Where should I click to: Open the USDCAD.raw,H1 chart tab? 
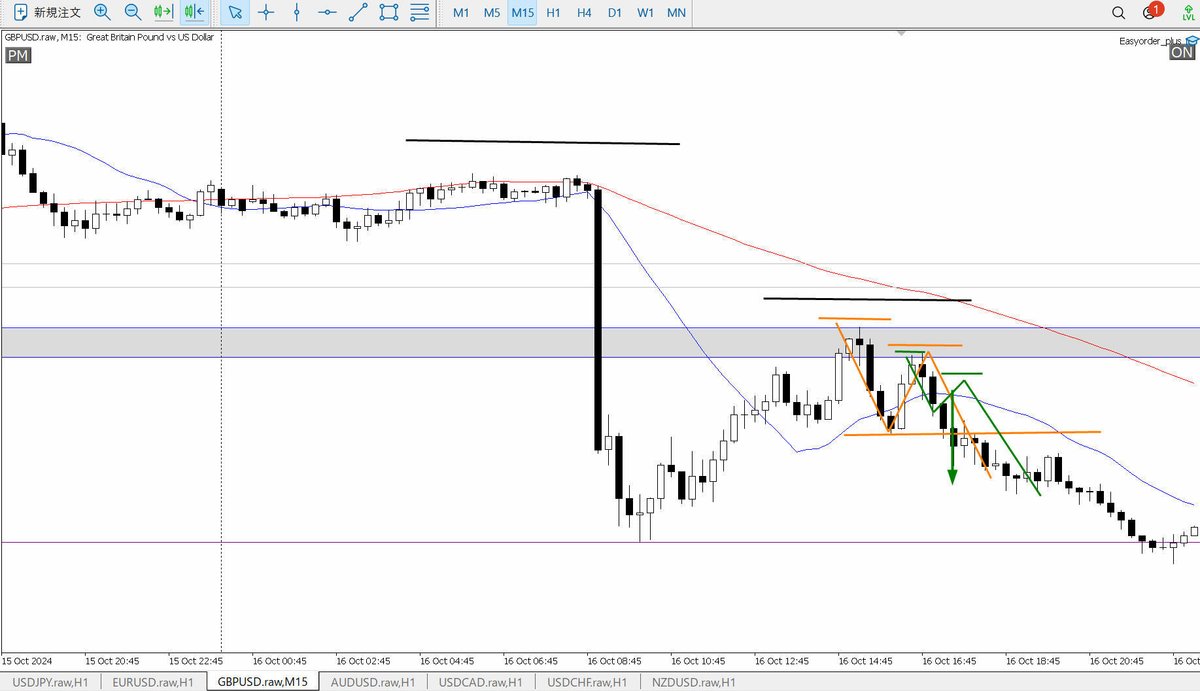[481, 682]
